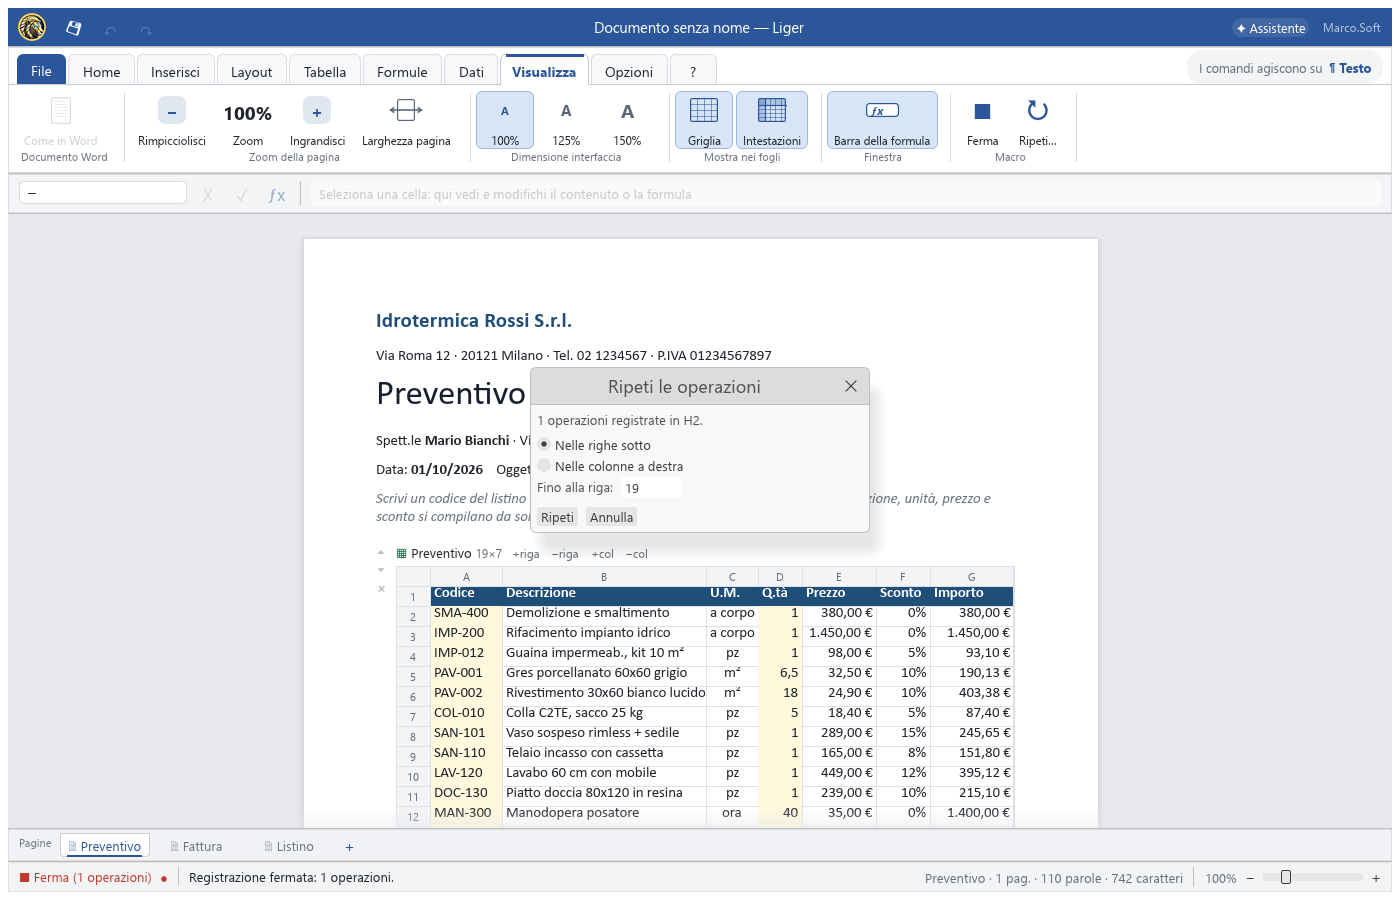Click the redo arrow in title bar
Screen dimensions: 1400x900
click(x=146, y=29)
